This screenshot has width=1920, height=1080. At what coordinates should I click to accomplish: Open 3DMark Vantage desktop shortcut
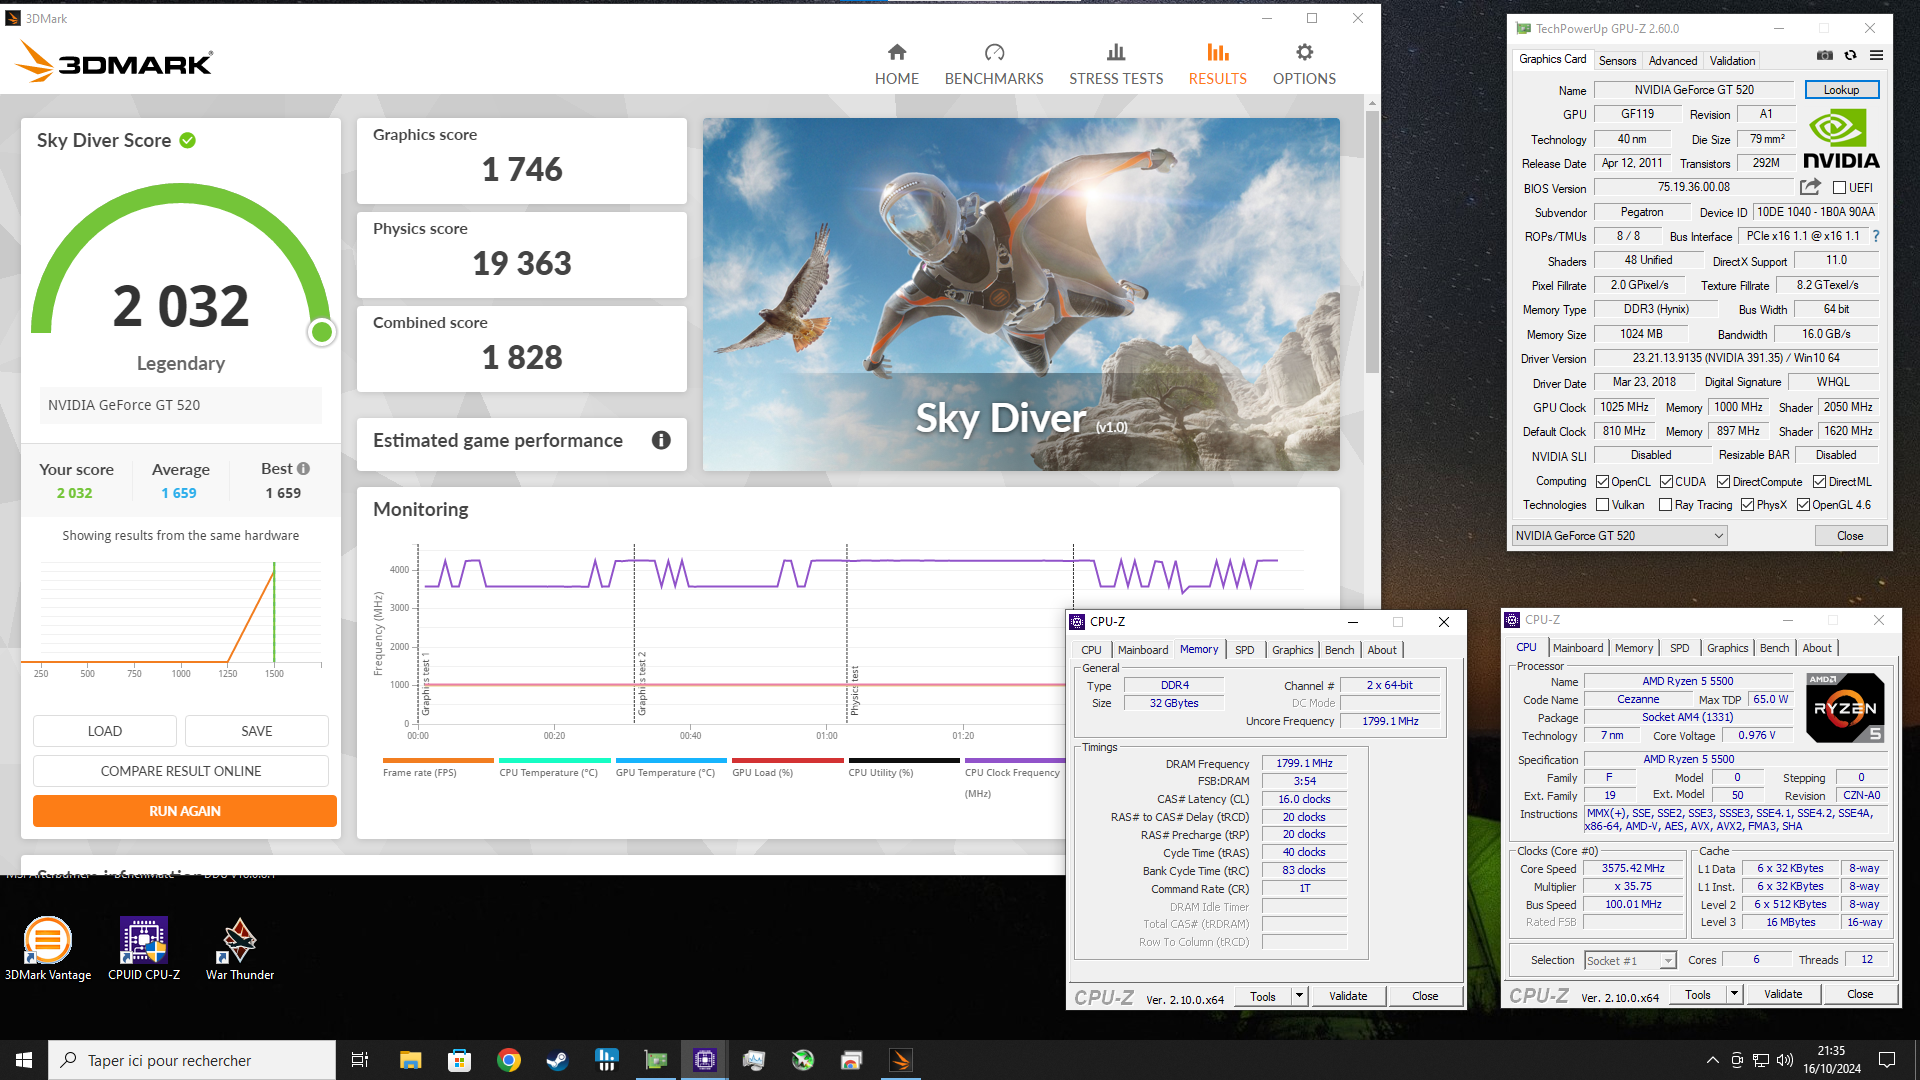point(48,948)
